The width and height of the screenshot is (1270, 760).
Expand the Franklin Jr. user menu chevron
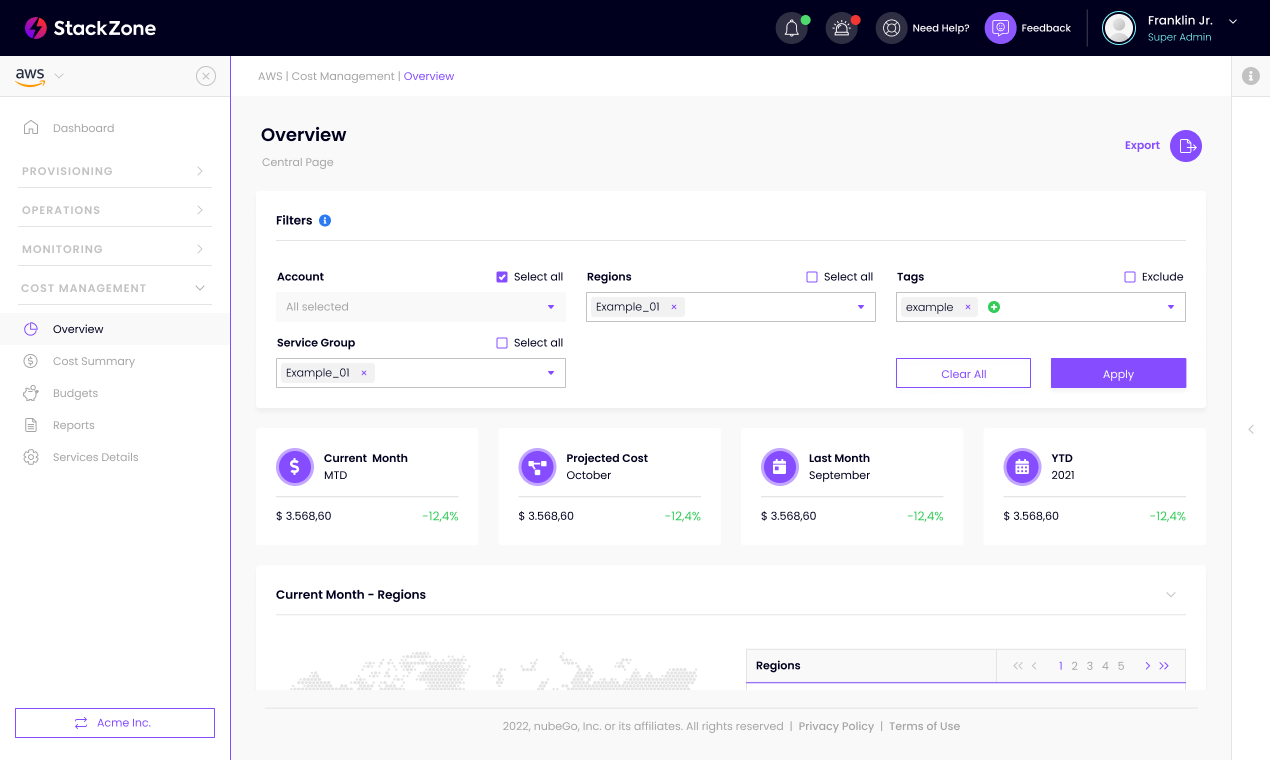(1233, 21)
